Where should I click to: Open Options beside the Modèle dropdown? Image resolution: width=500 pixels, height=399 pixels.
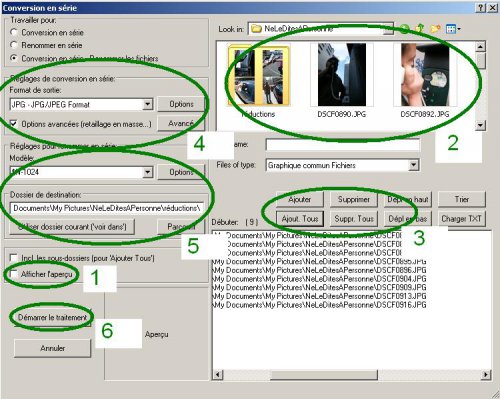[x=181, y=172]
